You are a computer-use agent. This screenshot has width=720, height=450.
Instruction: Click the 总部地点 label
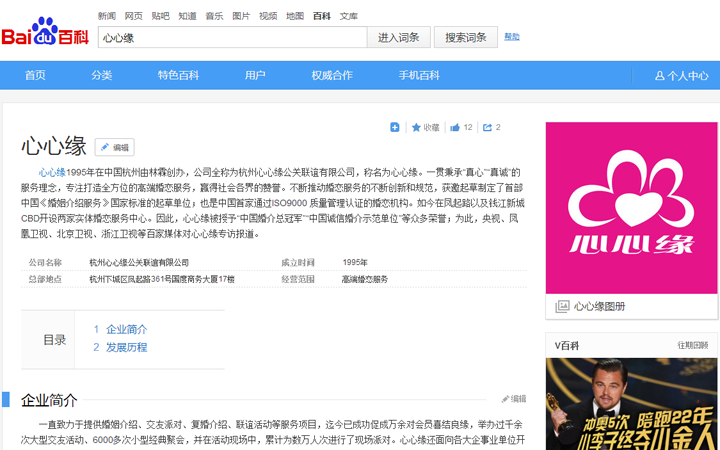45,279
